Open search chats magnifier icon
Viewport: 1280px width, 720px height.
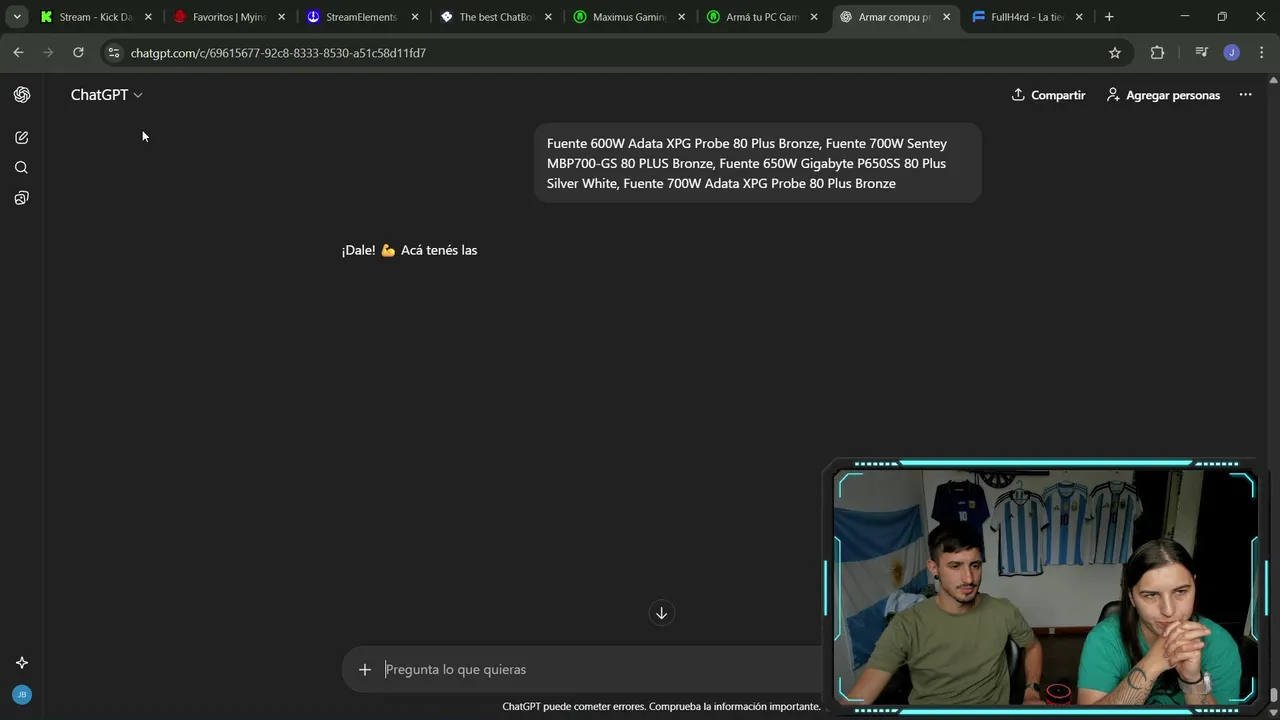pyautogui.click(x=22, y=167)
